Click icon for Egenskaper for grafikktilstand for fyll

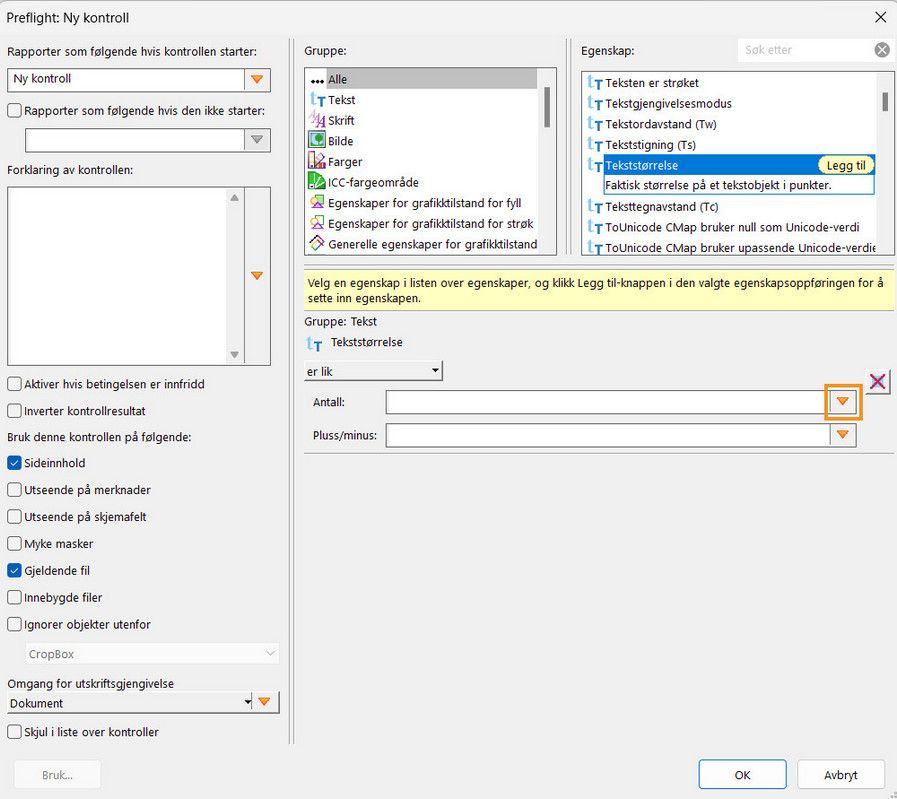click(317, 202)
